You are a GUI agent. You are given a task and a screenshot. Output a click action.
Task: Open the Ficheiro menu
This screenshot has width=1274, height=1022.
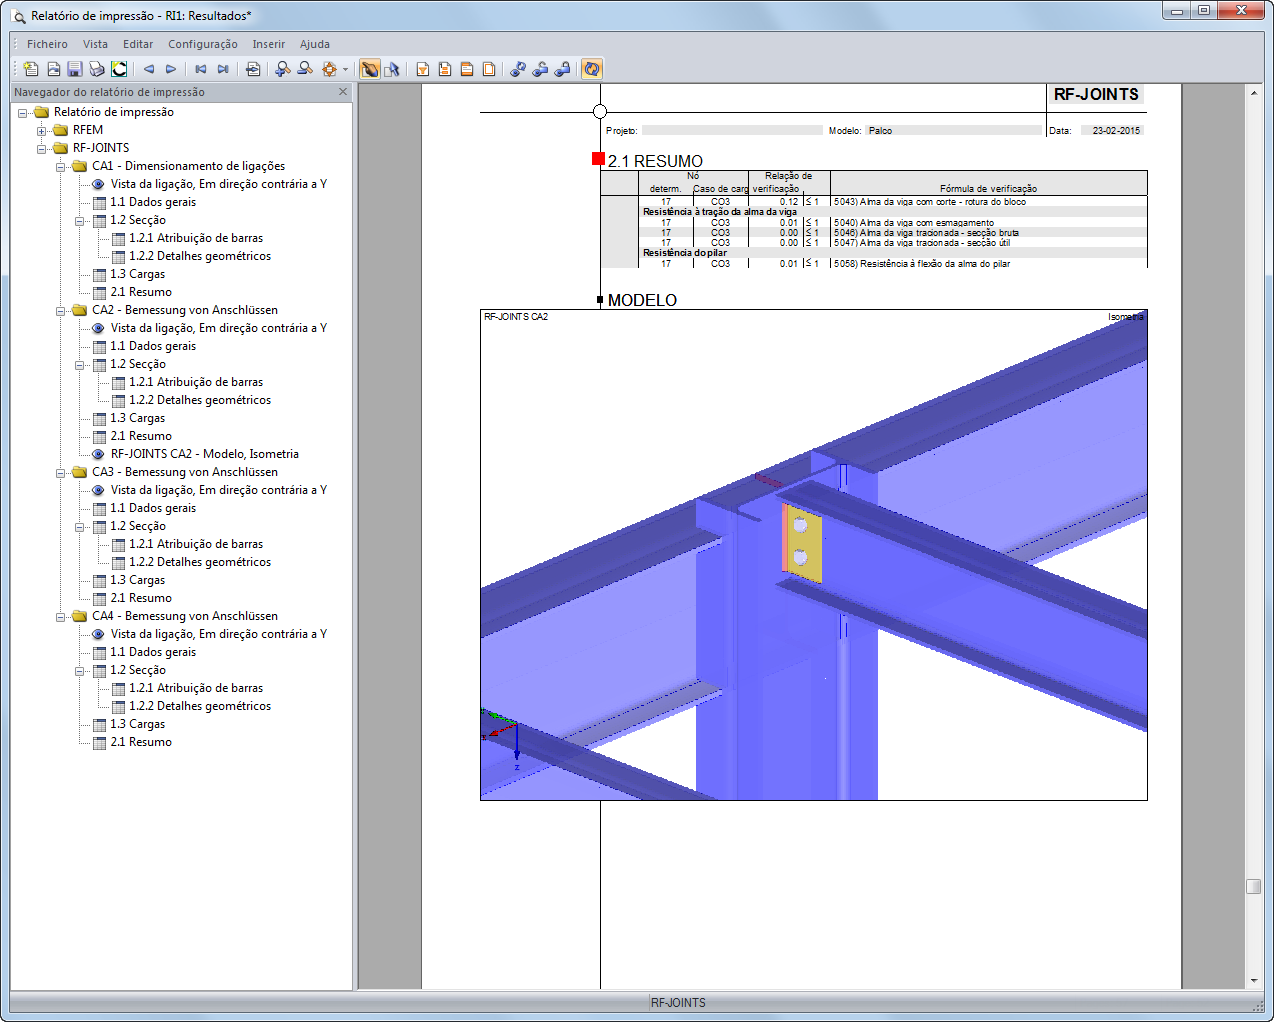pyautogui.click(x=47, y=44)
